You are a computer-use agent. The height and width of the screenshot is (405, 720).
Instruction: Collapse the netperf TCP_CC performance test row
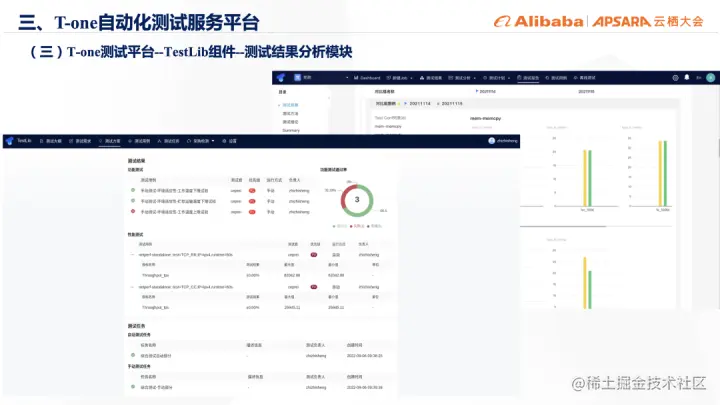point(132,287)
